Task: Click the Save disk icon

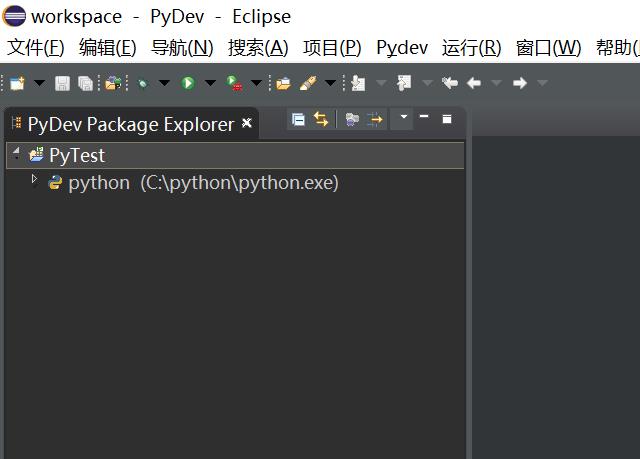Action: tap(62, 83)
